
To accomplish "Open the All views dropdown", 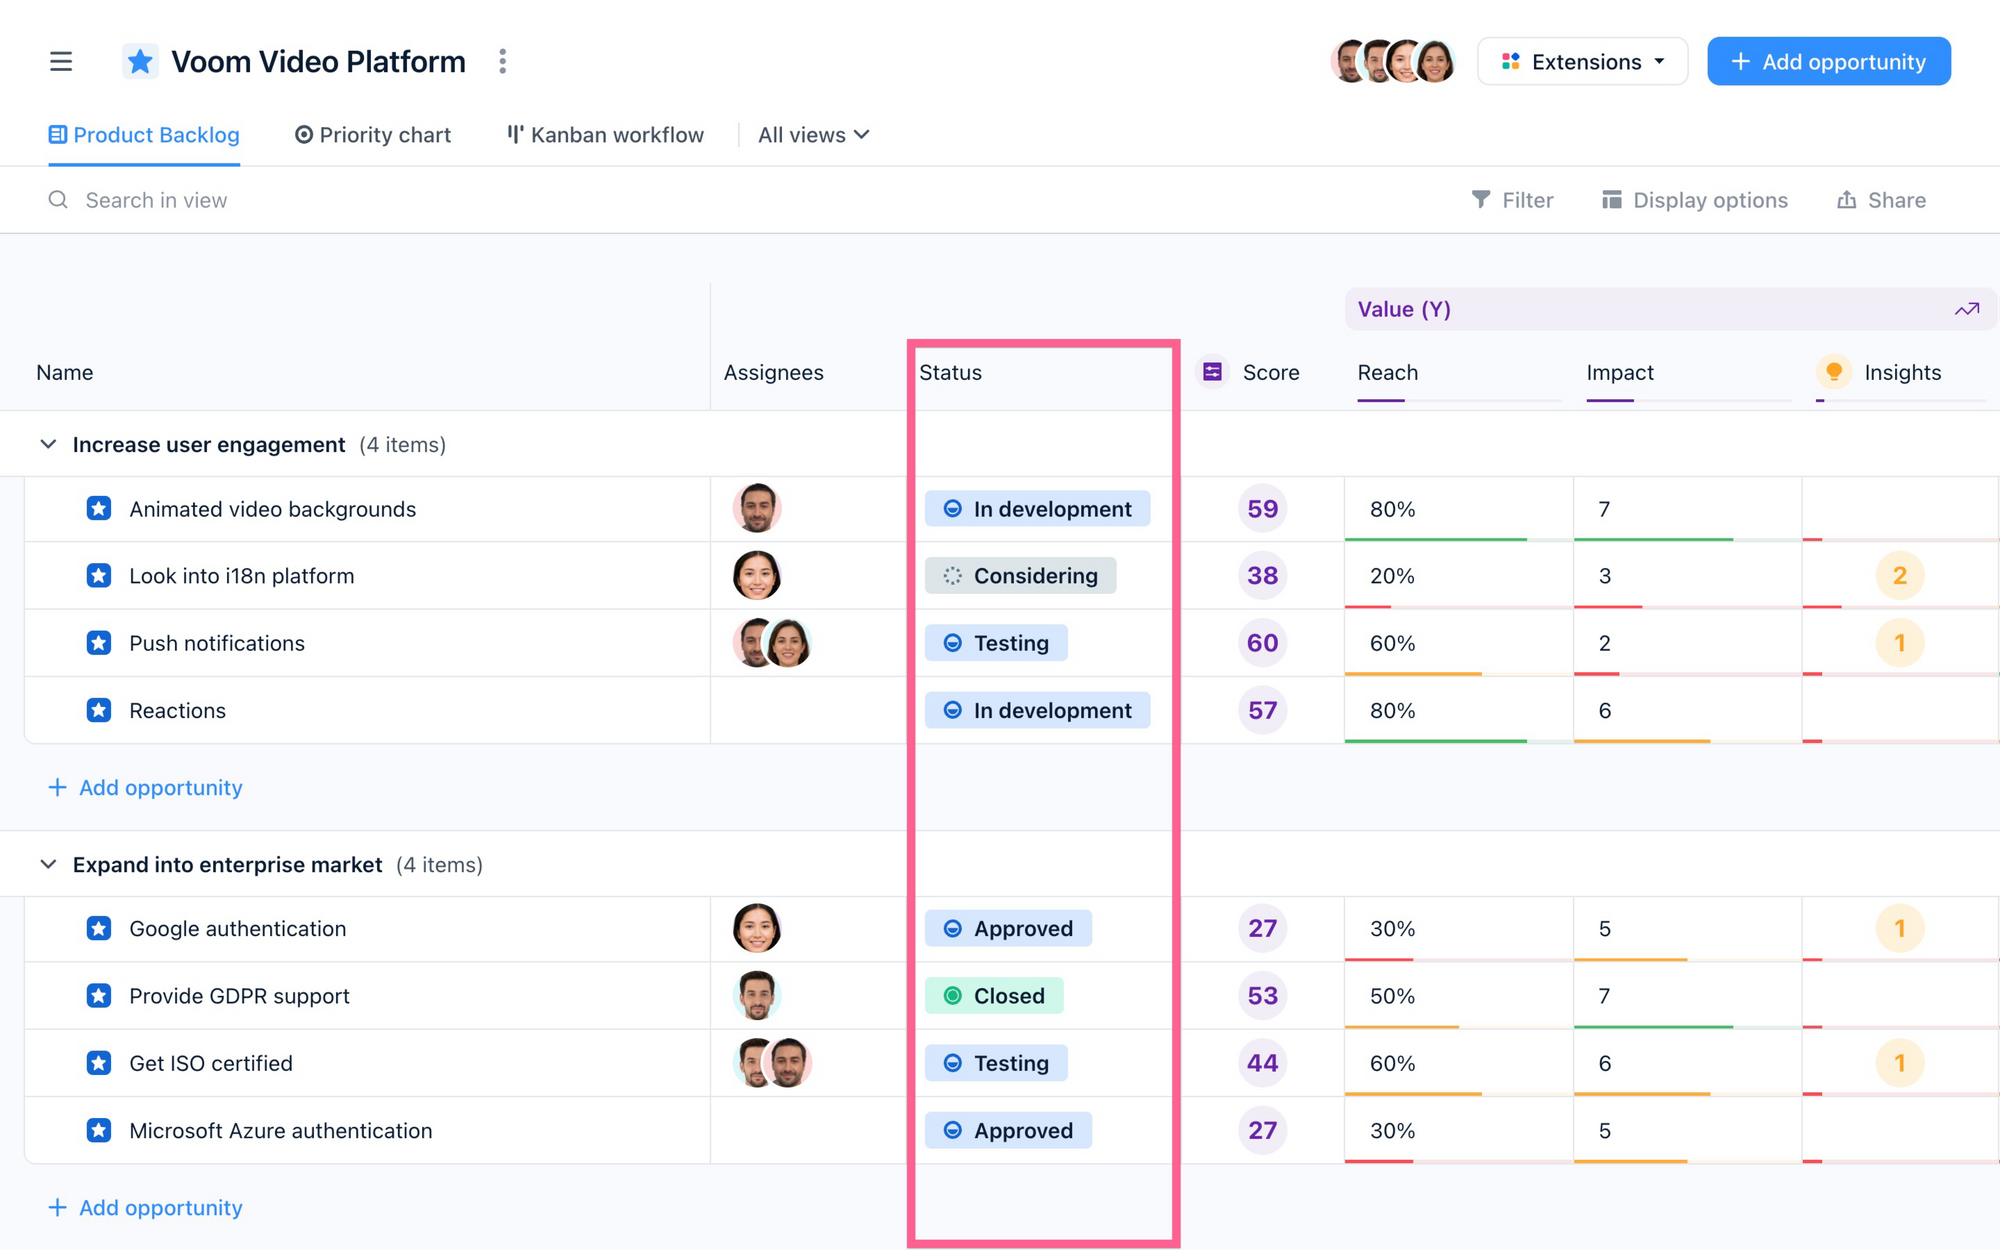I will coord(813,135).
